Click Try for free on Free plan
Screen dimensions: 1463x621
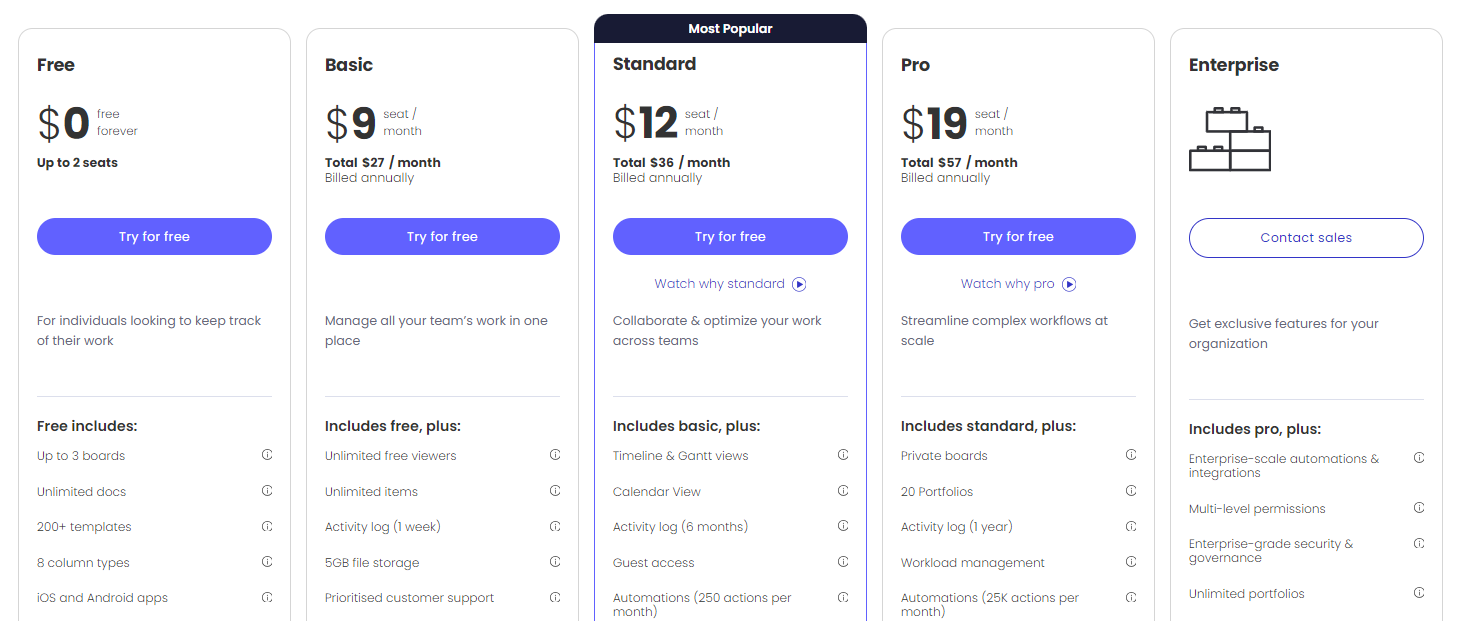click(x=154, y=237)
